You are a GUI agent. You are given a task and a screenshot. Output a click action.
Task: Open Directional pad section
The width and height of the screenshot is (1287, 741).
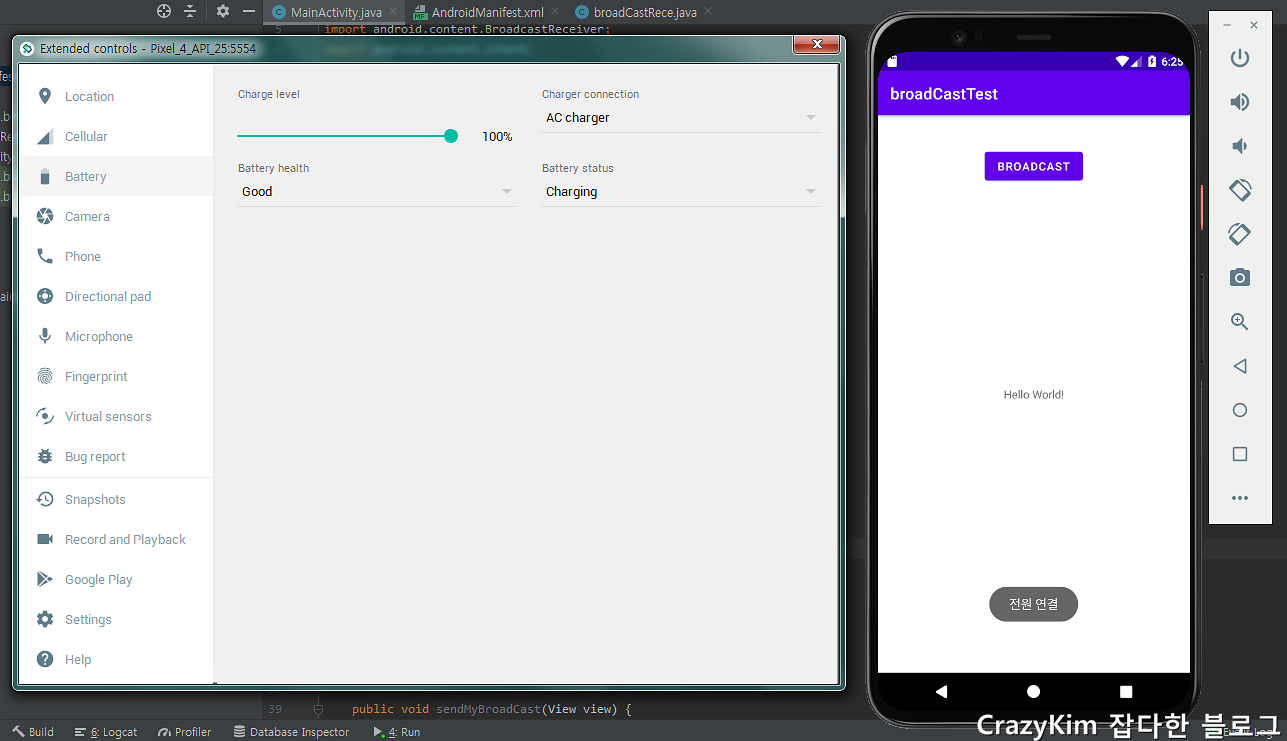[116, 297]
